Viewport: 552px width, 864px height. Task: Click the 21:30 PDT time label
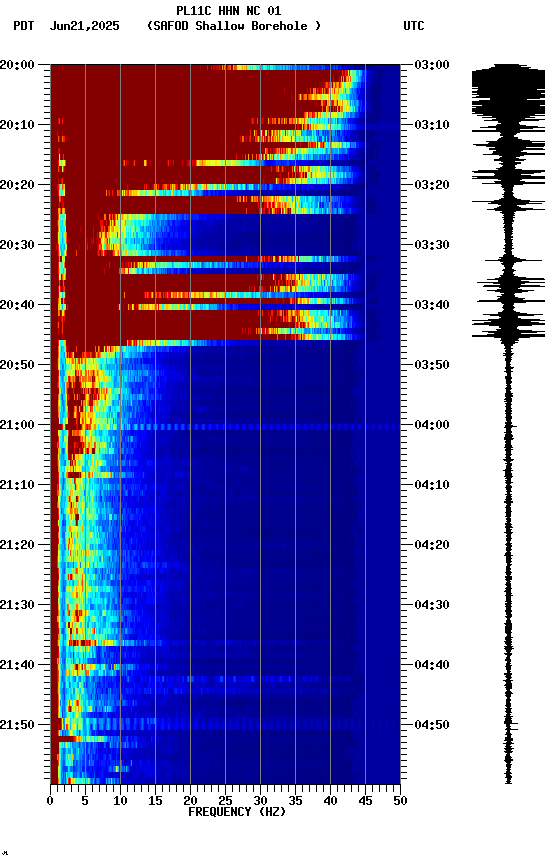coord(17,605)
